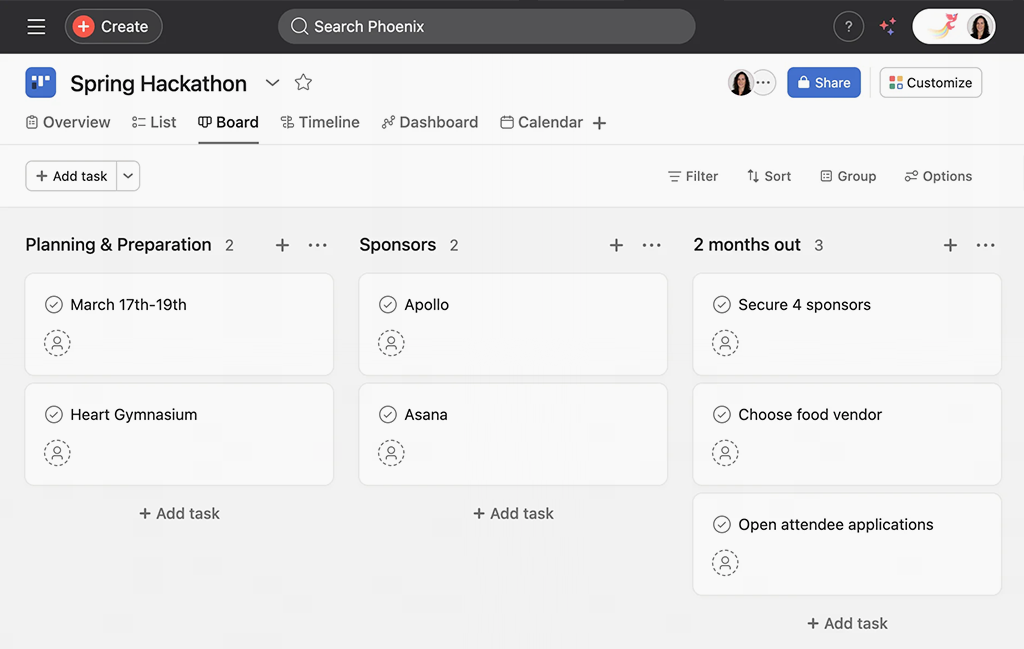1024x649 pixels.
Task: Click Add task below Open attendee applications
Action: (x=847, y=624)
